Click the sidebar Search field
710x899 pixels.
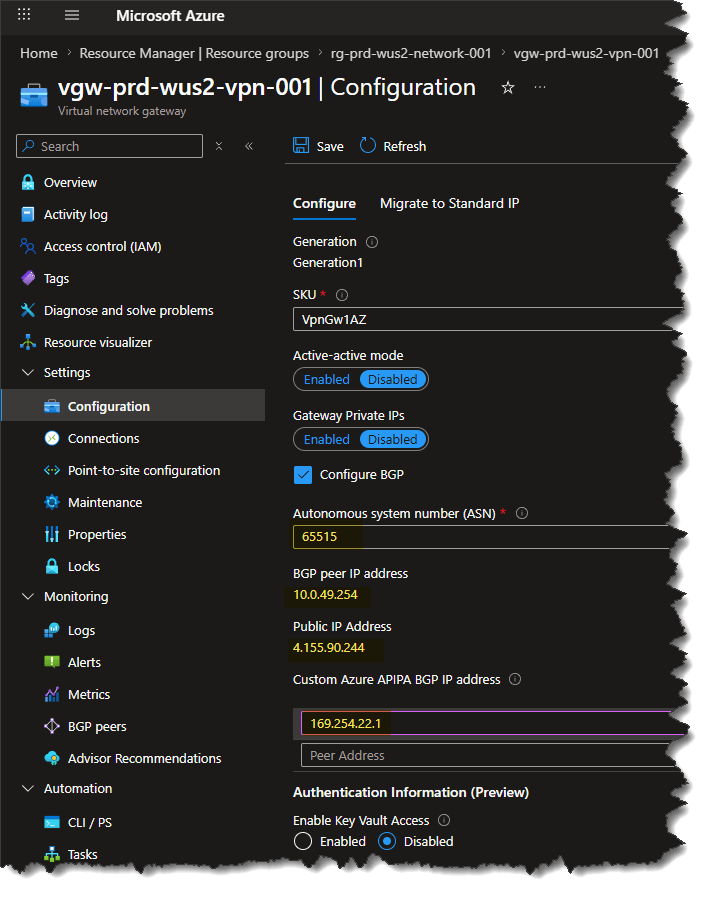point(110,146)
